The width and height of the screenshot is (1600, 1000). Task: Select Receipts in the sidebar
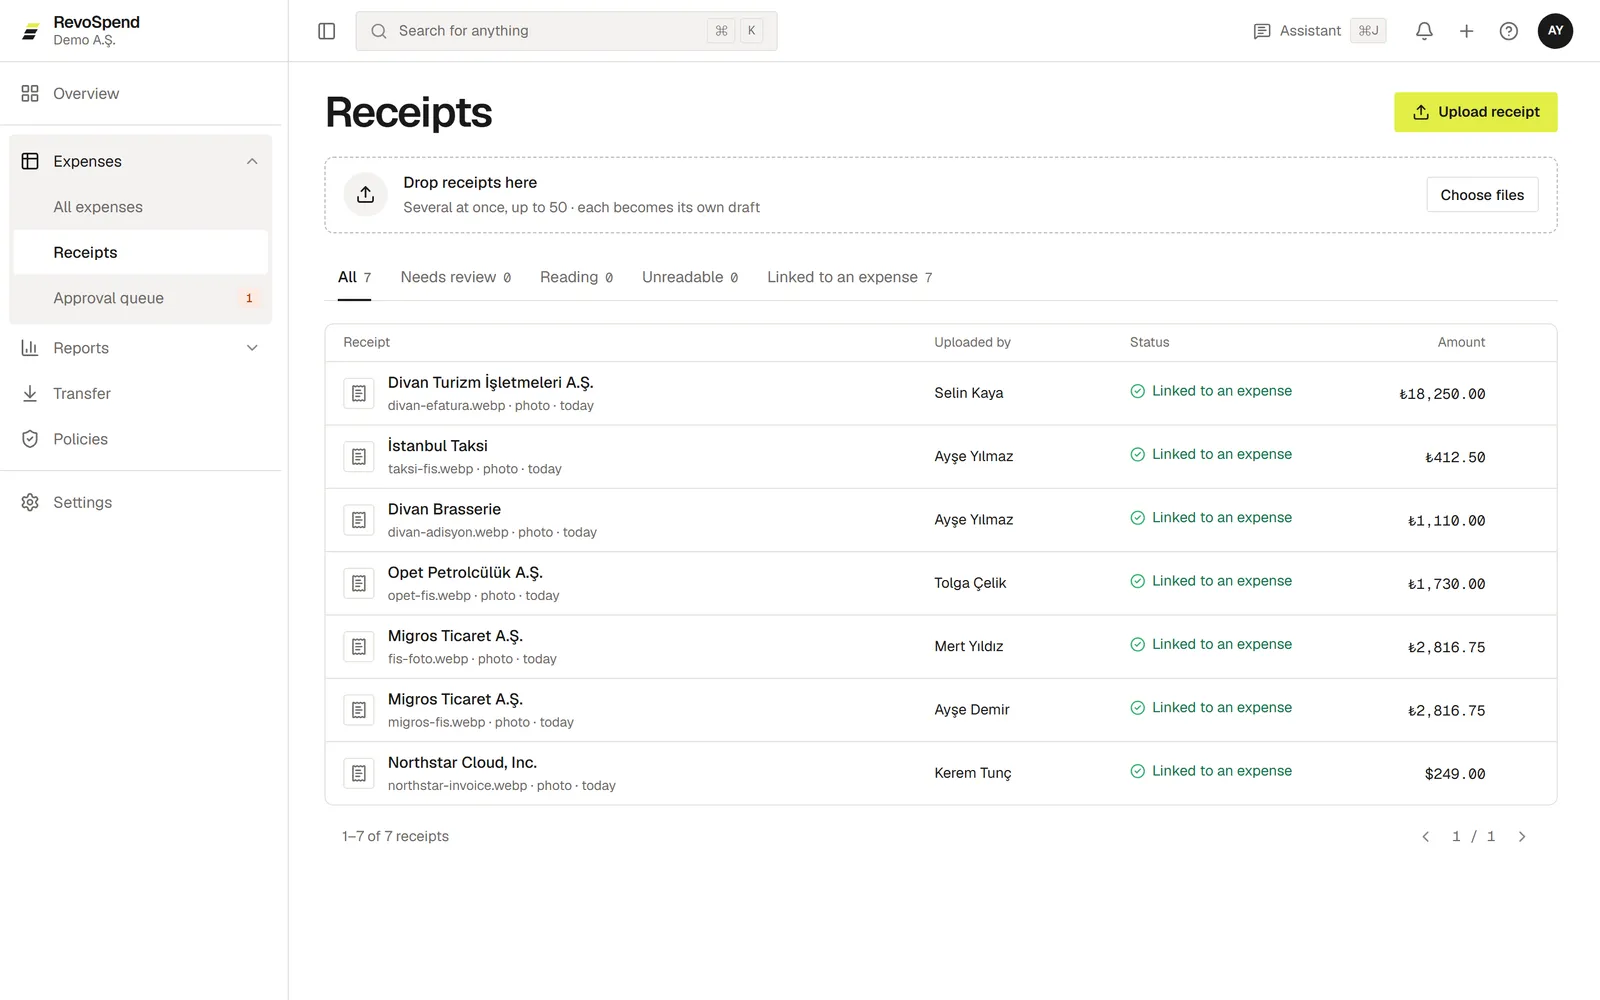[x=140, y=252]
